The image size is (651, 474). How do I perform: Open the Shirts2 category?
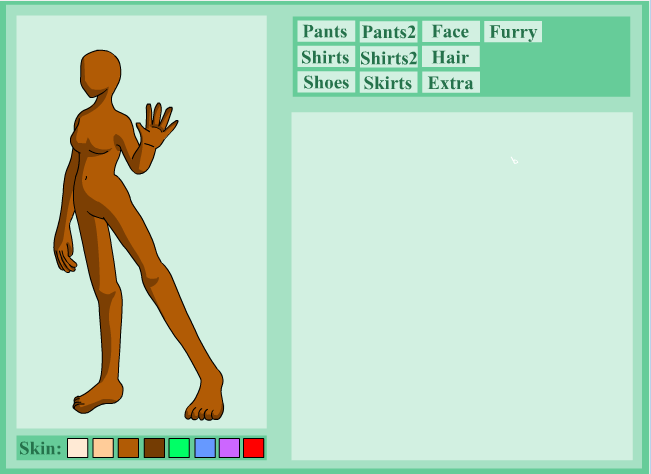tap(388, 57)
